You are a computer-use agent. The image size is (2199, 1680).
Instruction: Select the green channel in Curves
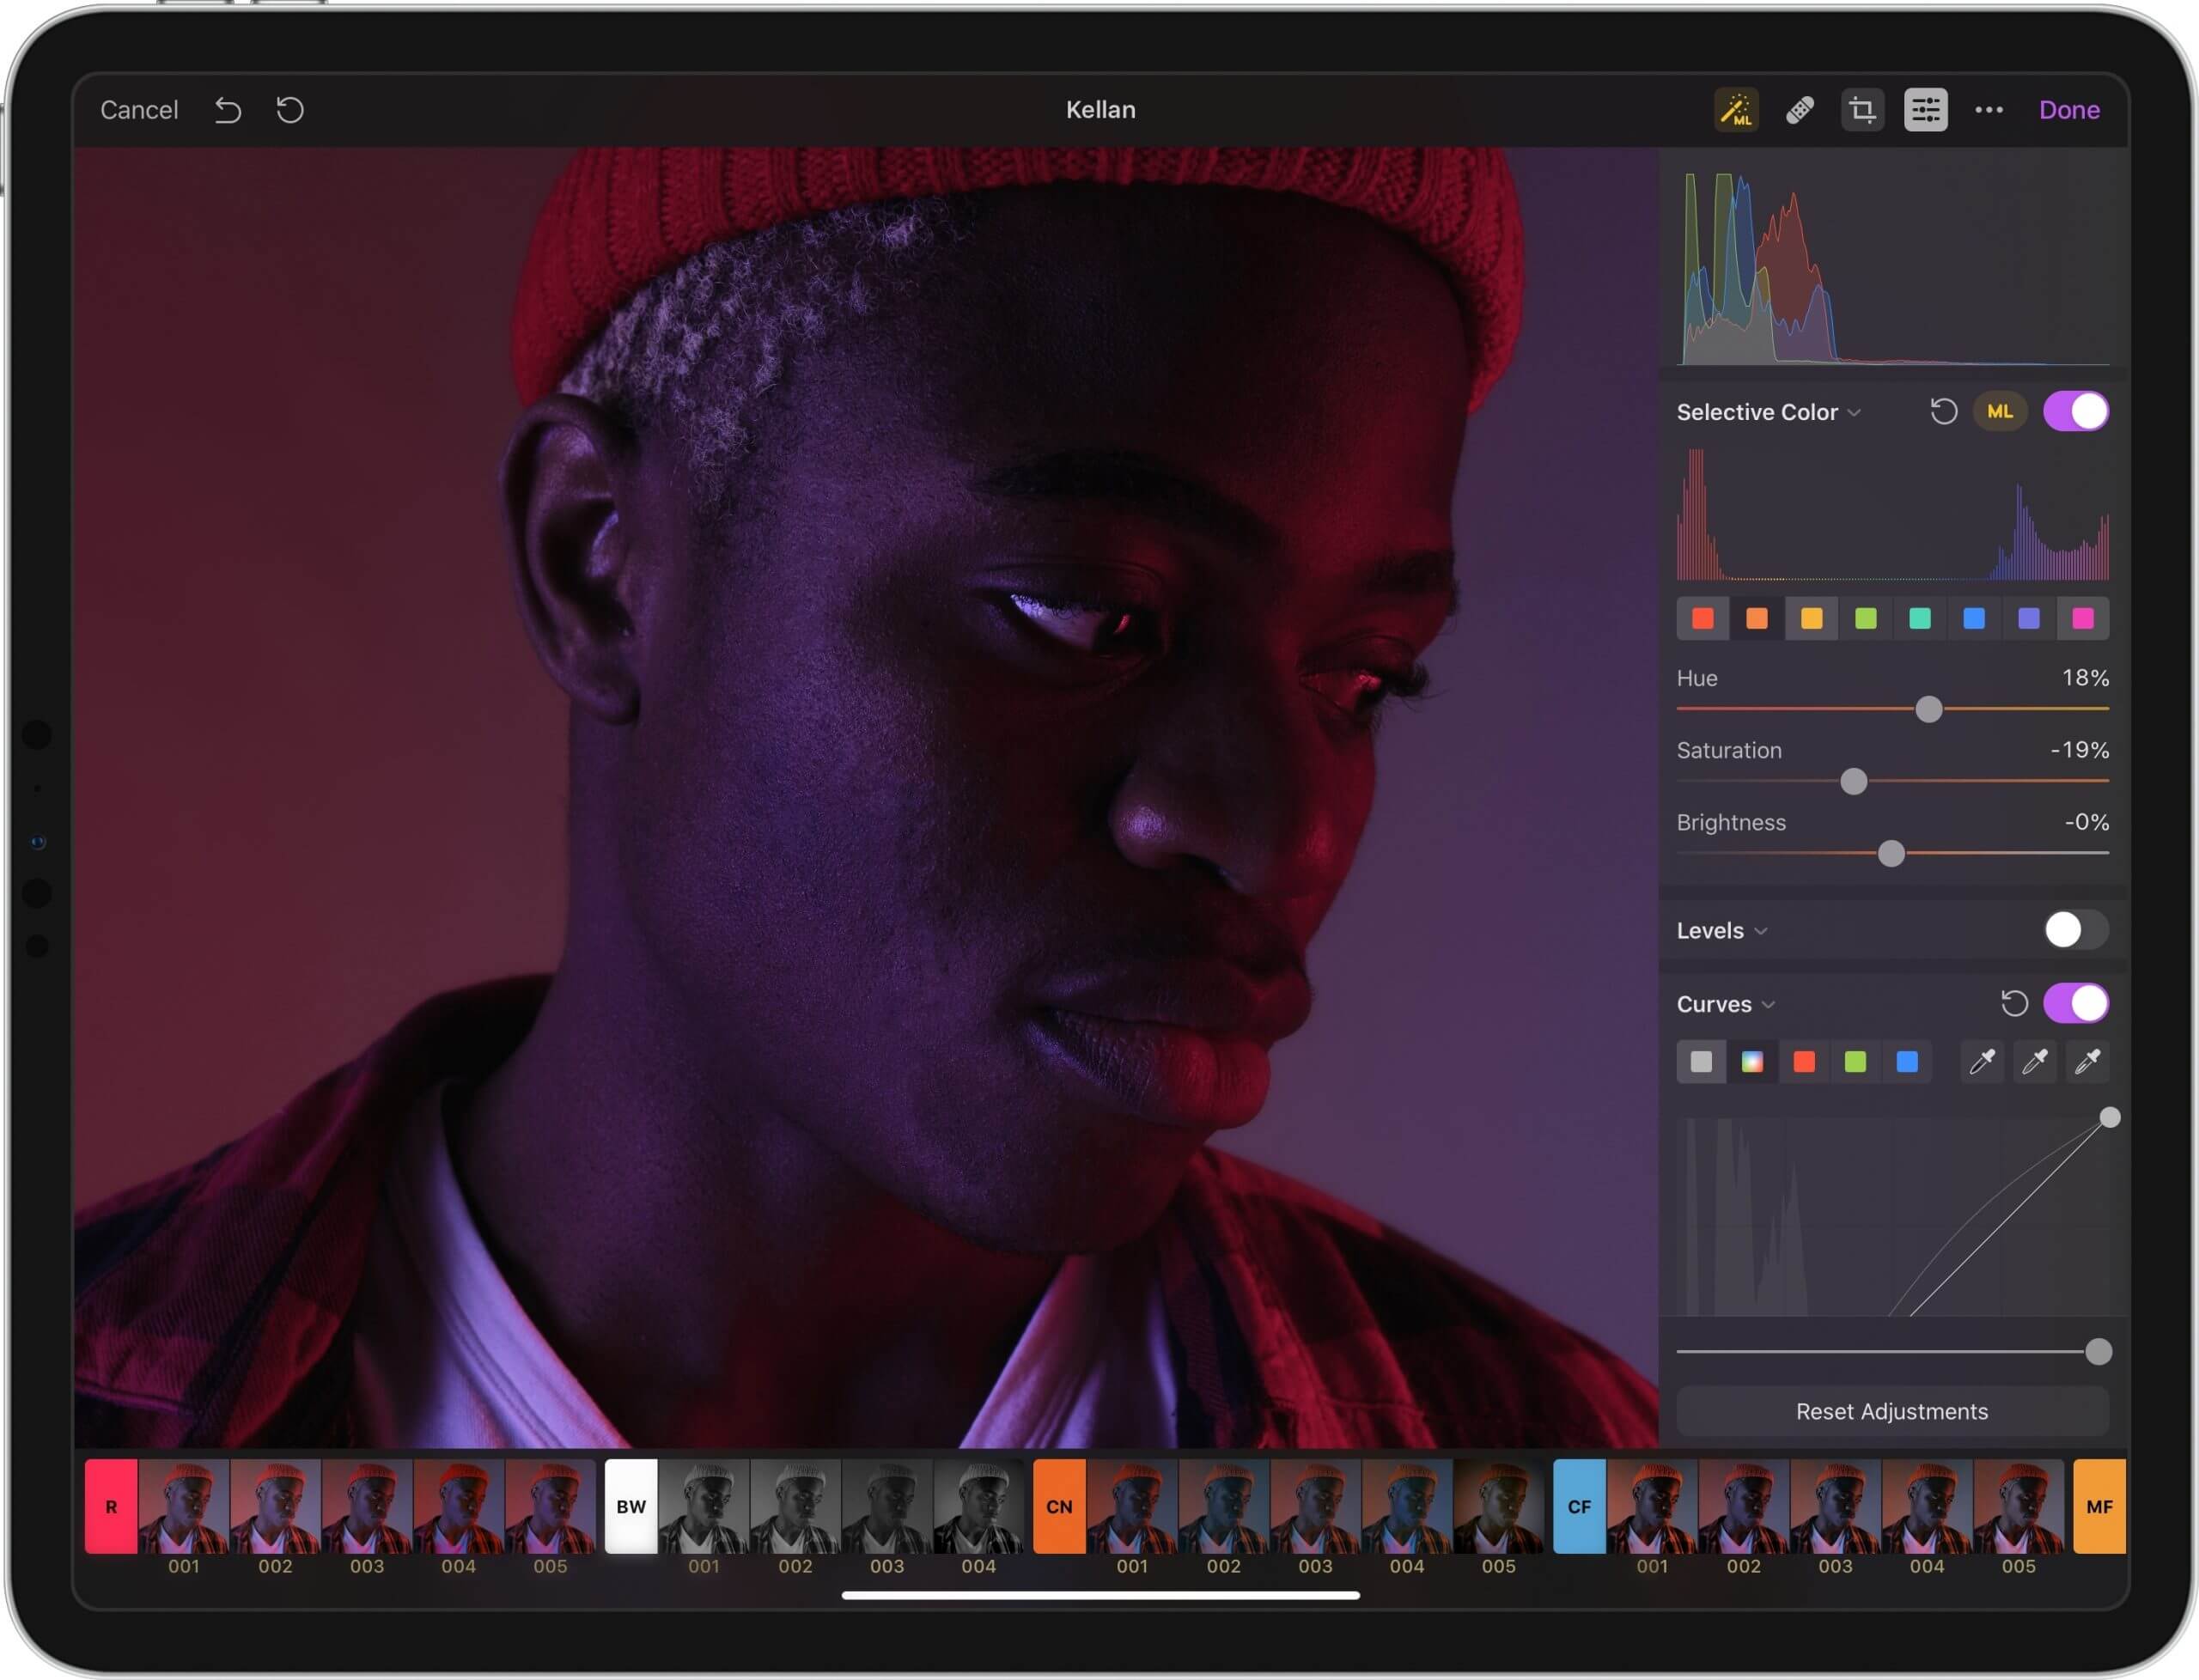coord(1855,1062)
